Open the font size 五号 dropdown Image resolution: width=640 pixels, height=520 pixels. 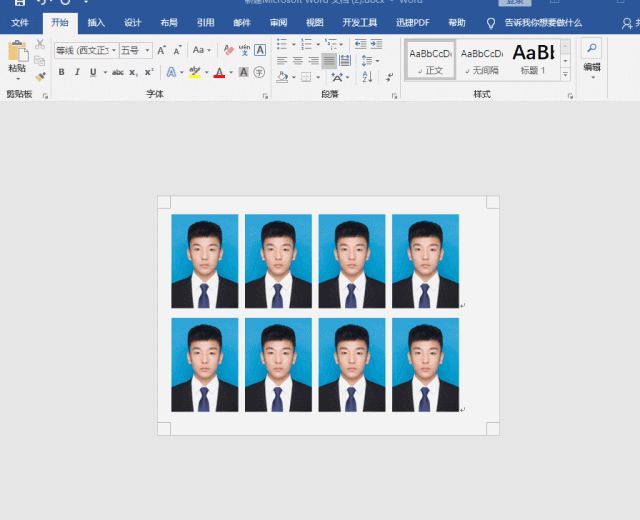point(148,50)
